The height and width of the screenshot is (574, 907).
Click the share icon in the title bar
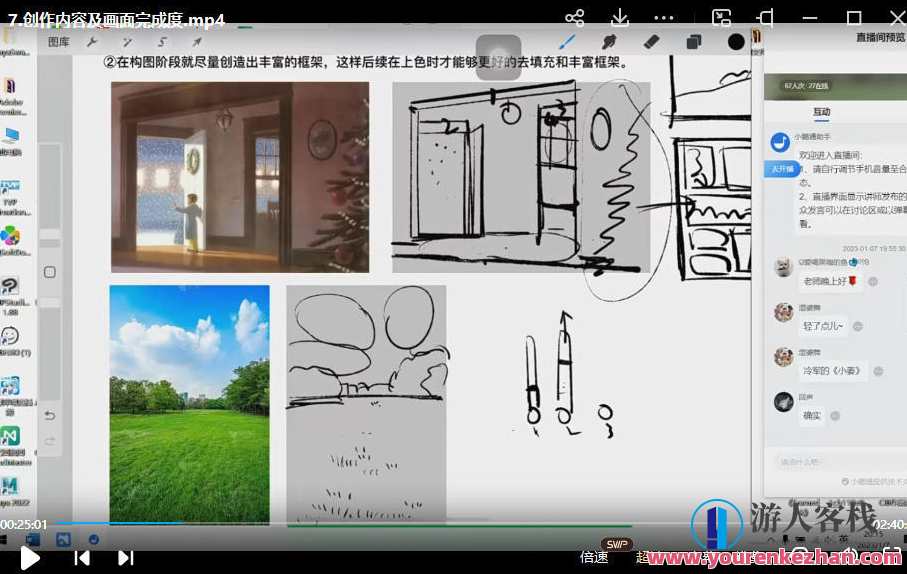pyautogui.click(x=574, y=18)
